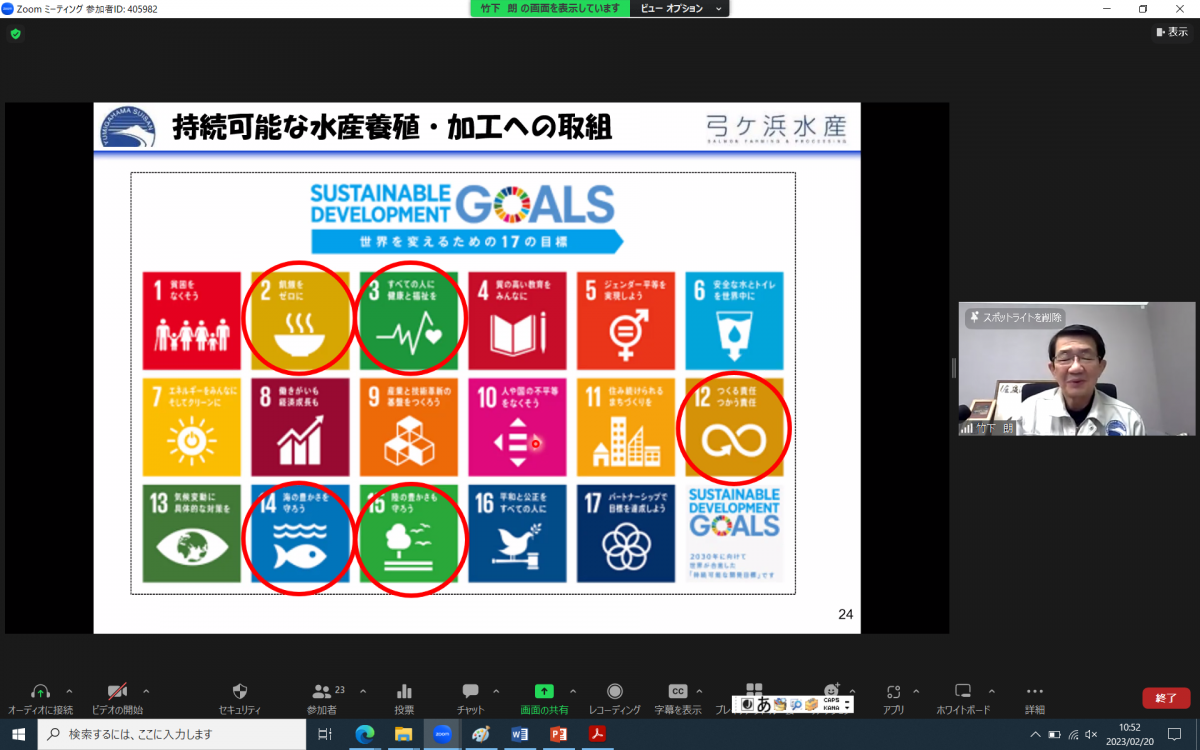Screen dimensions: 1200x750
Task: Open the Windows notification center
Action: point(1175,734)
